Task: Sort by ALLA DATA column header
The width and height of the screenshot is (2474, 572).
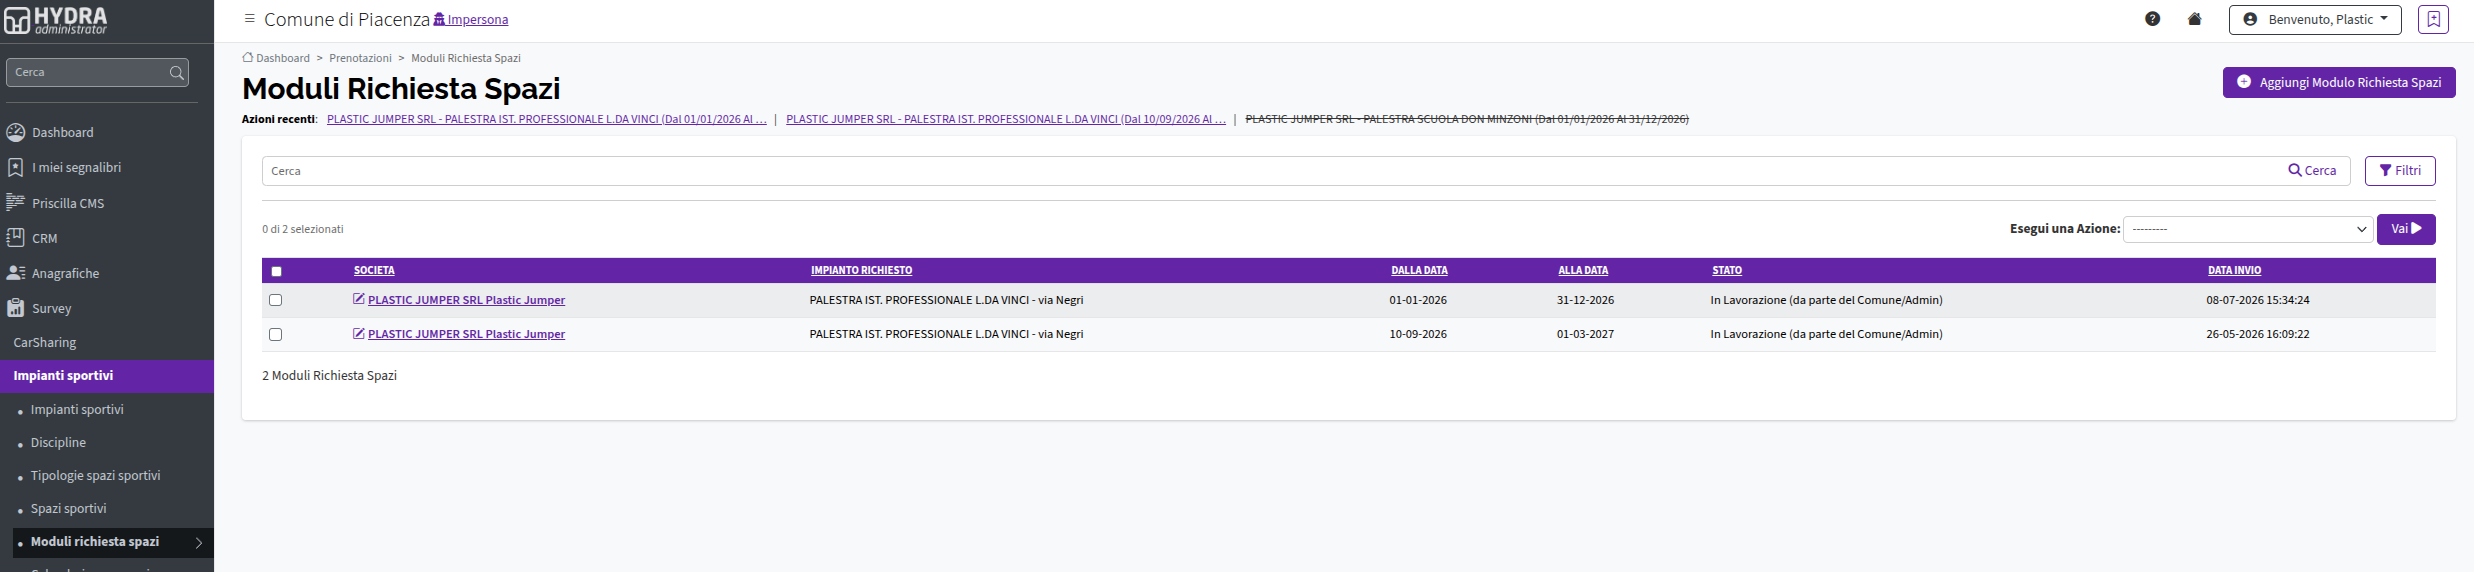Action: coord(1583,270)
